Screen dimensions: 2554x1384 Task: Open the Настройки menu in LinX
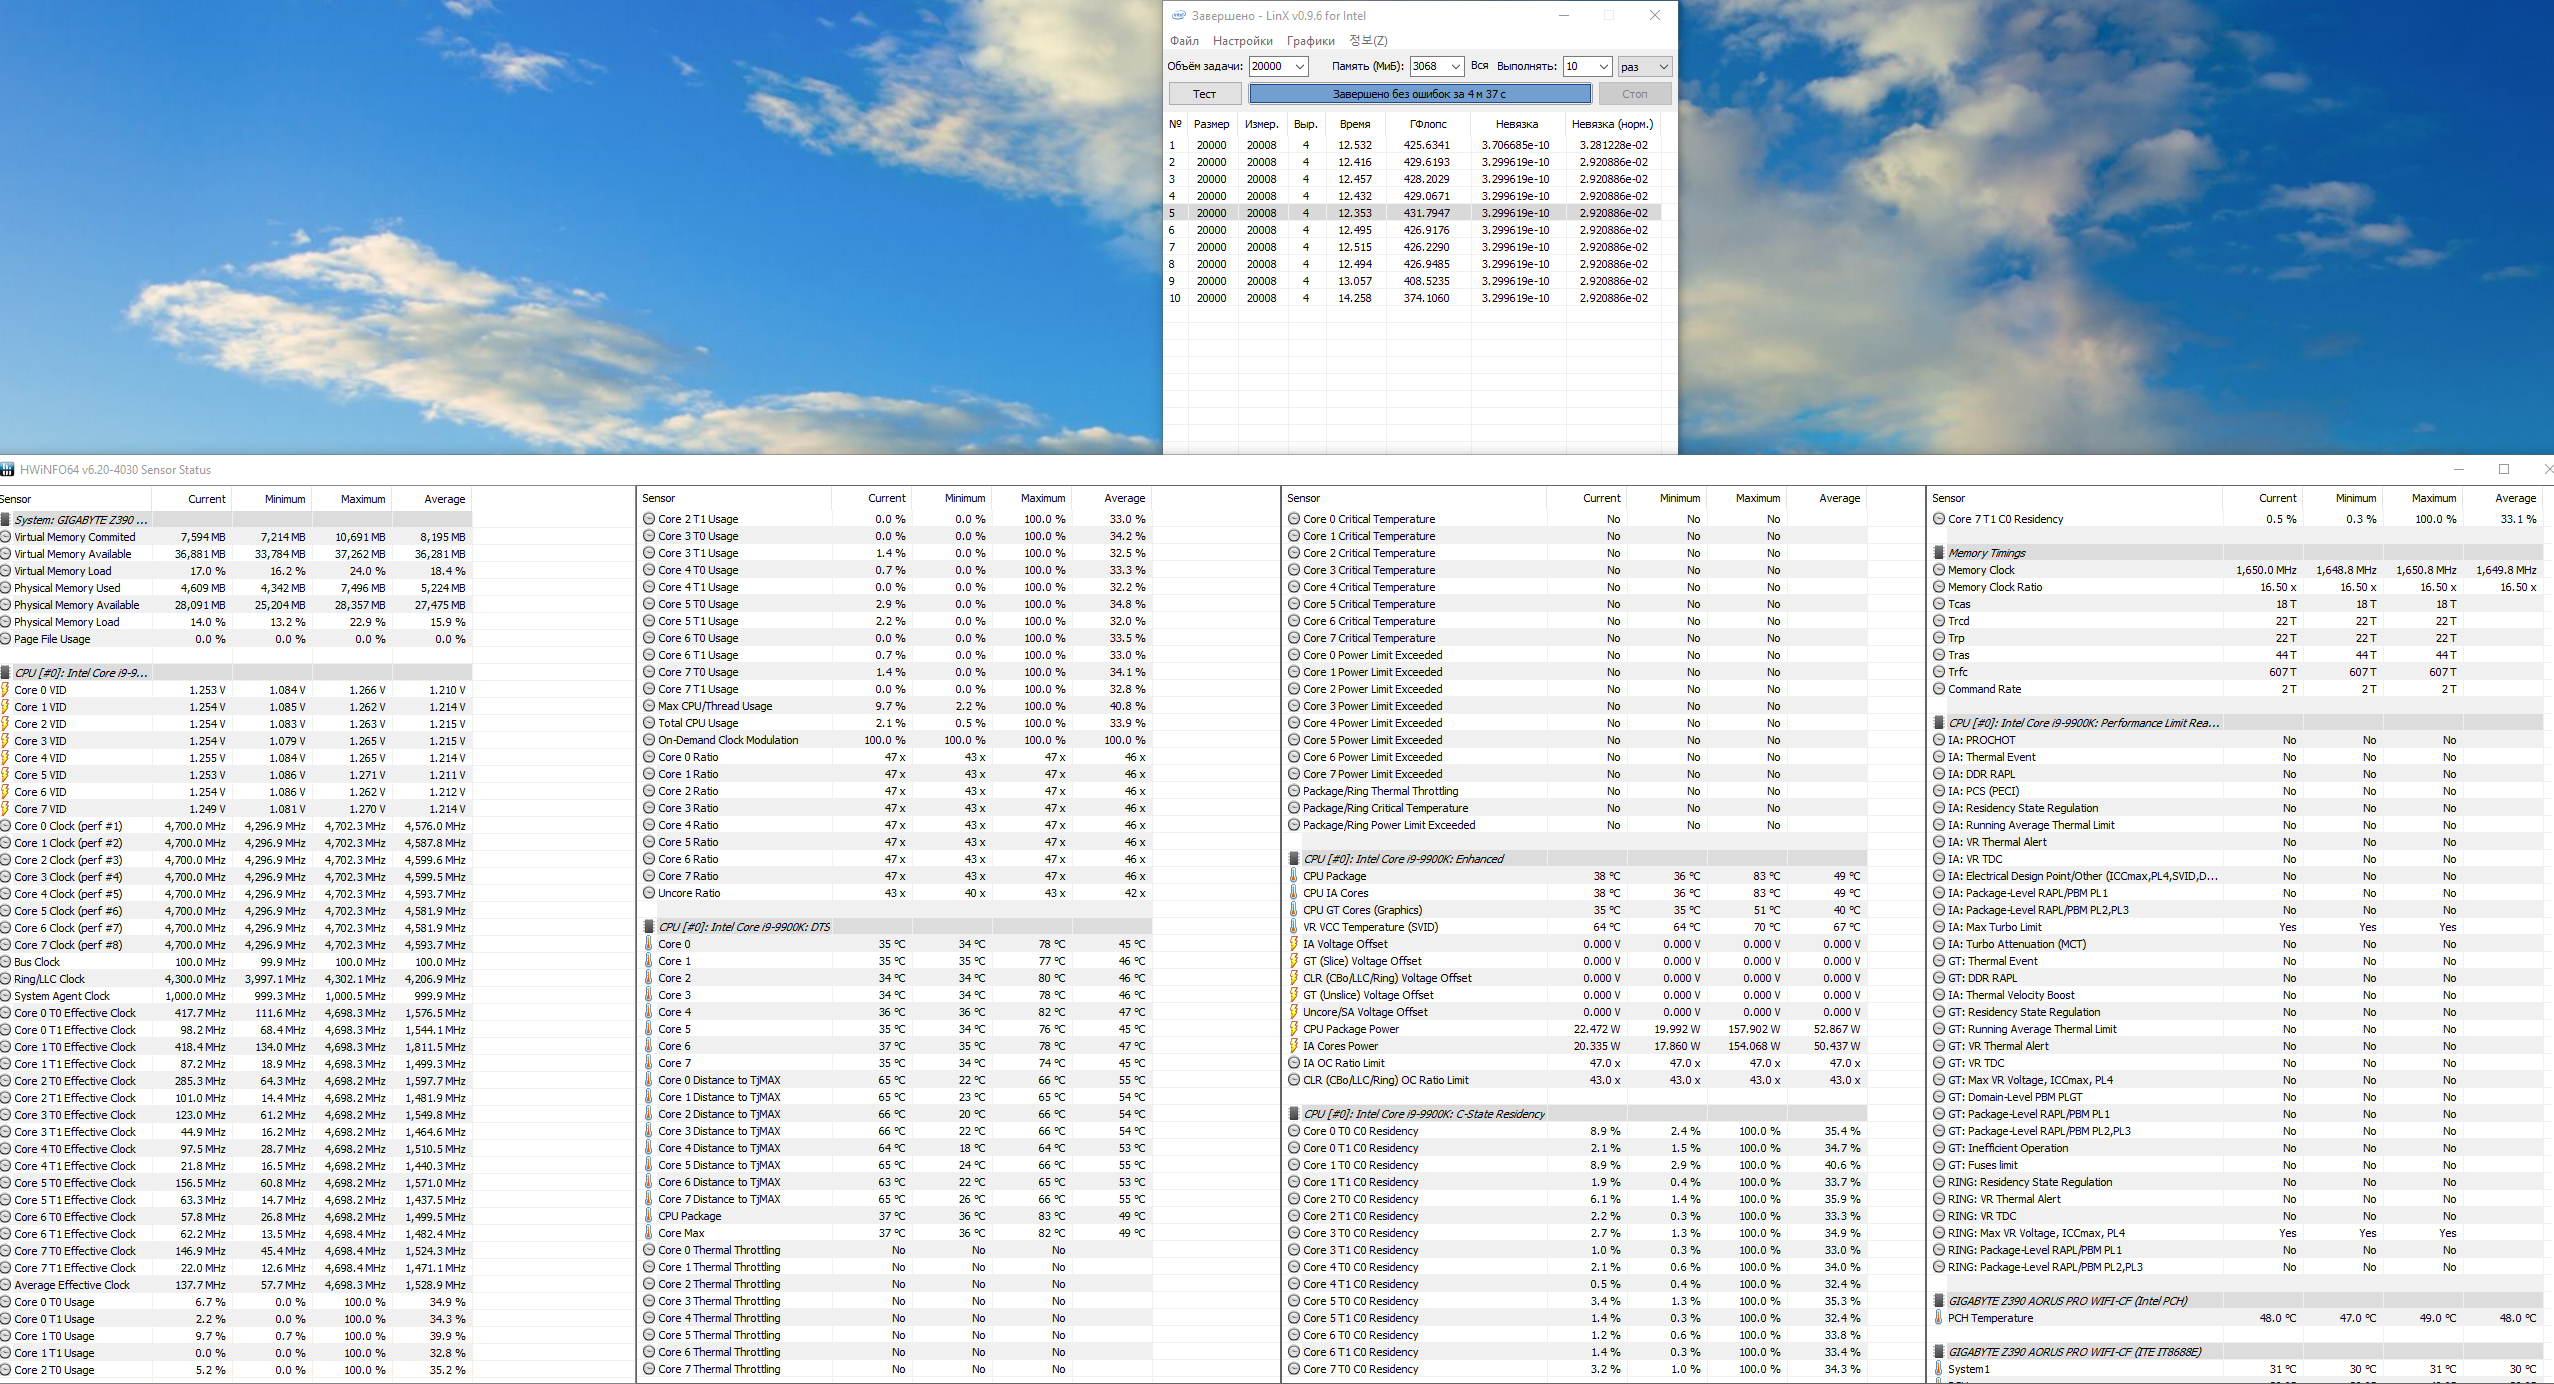point(1242,41)
